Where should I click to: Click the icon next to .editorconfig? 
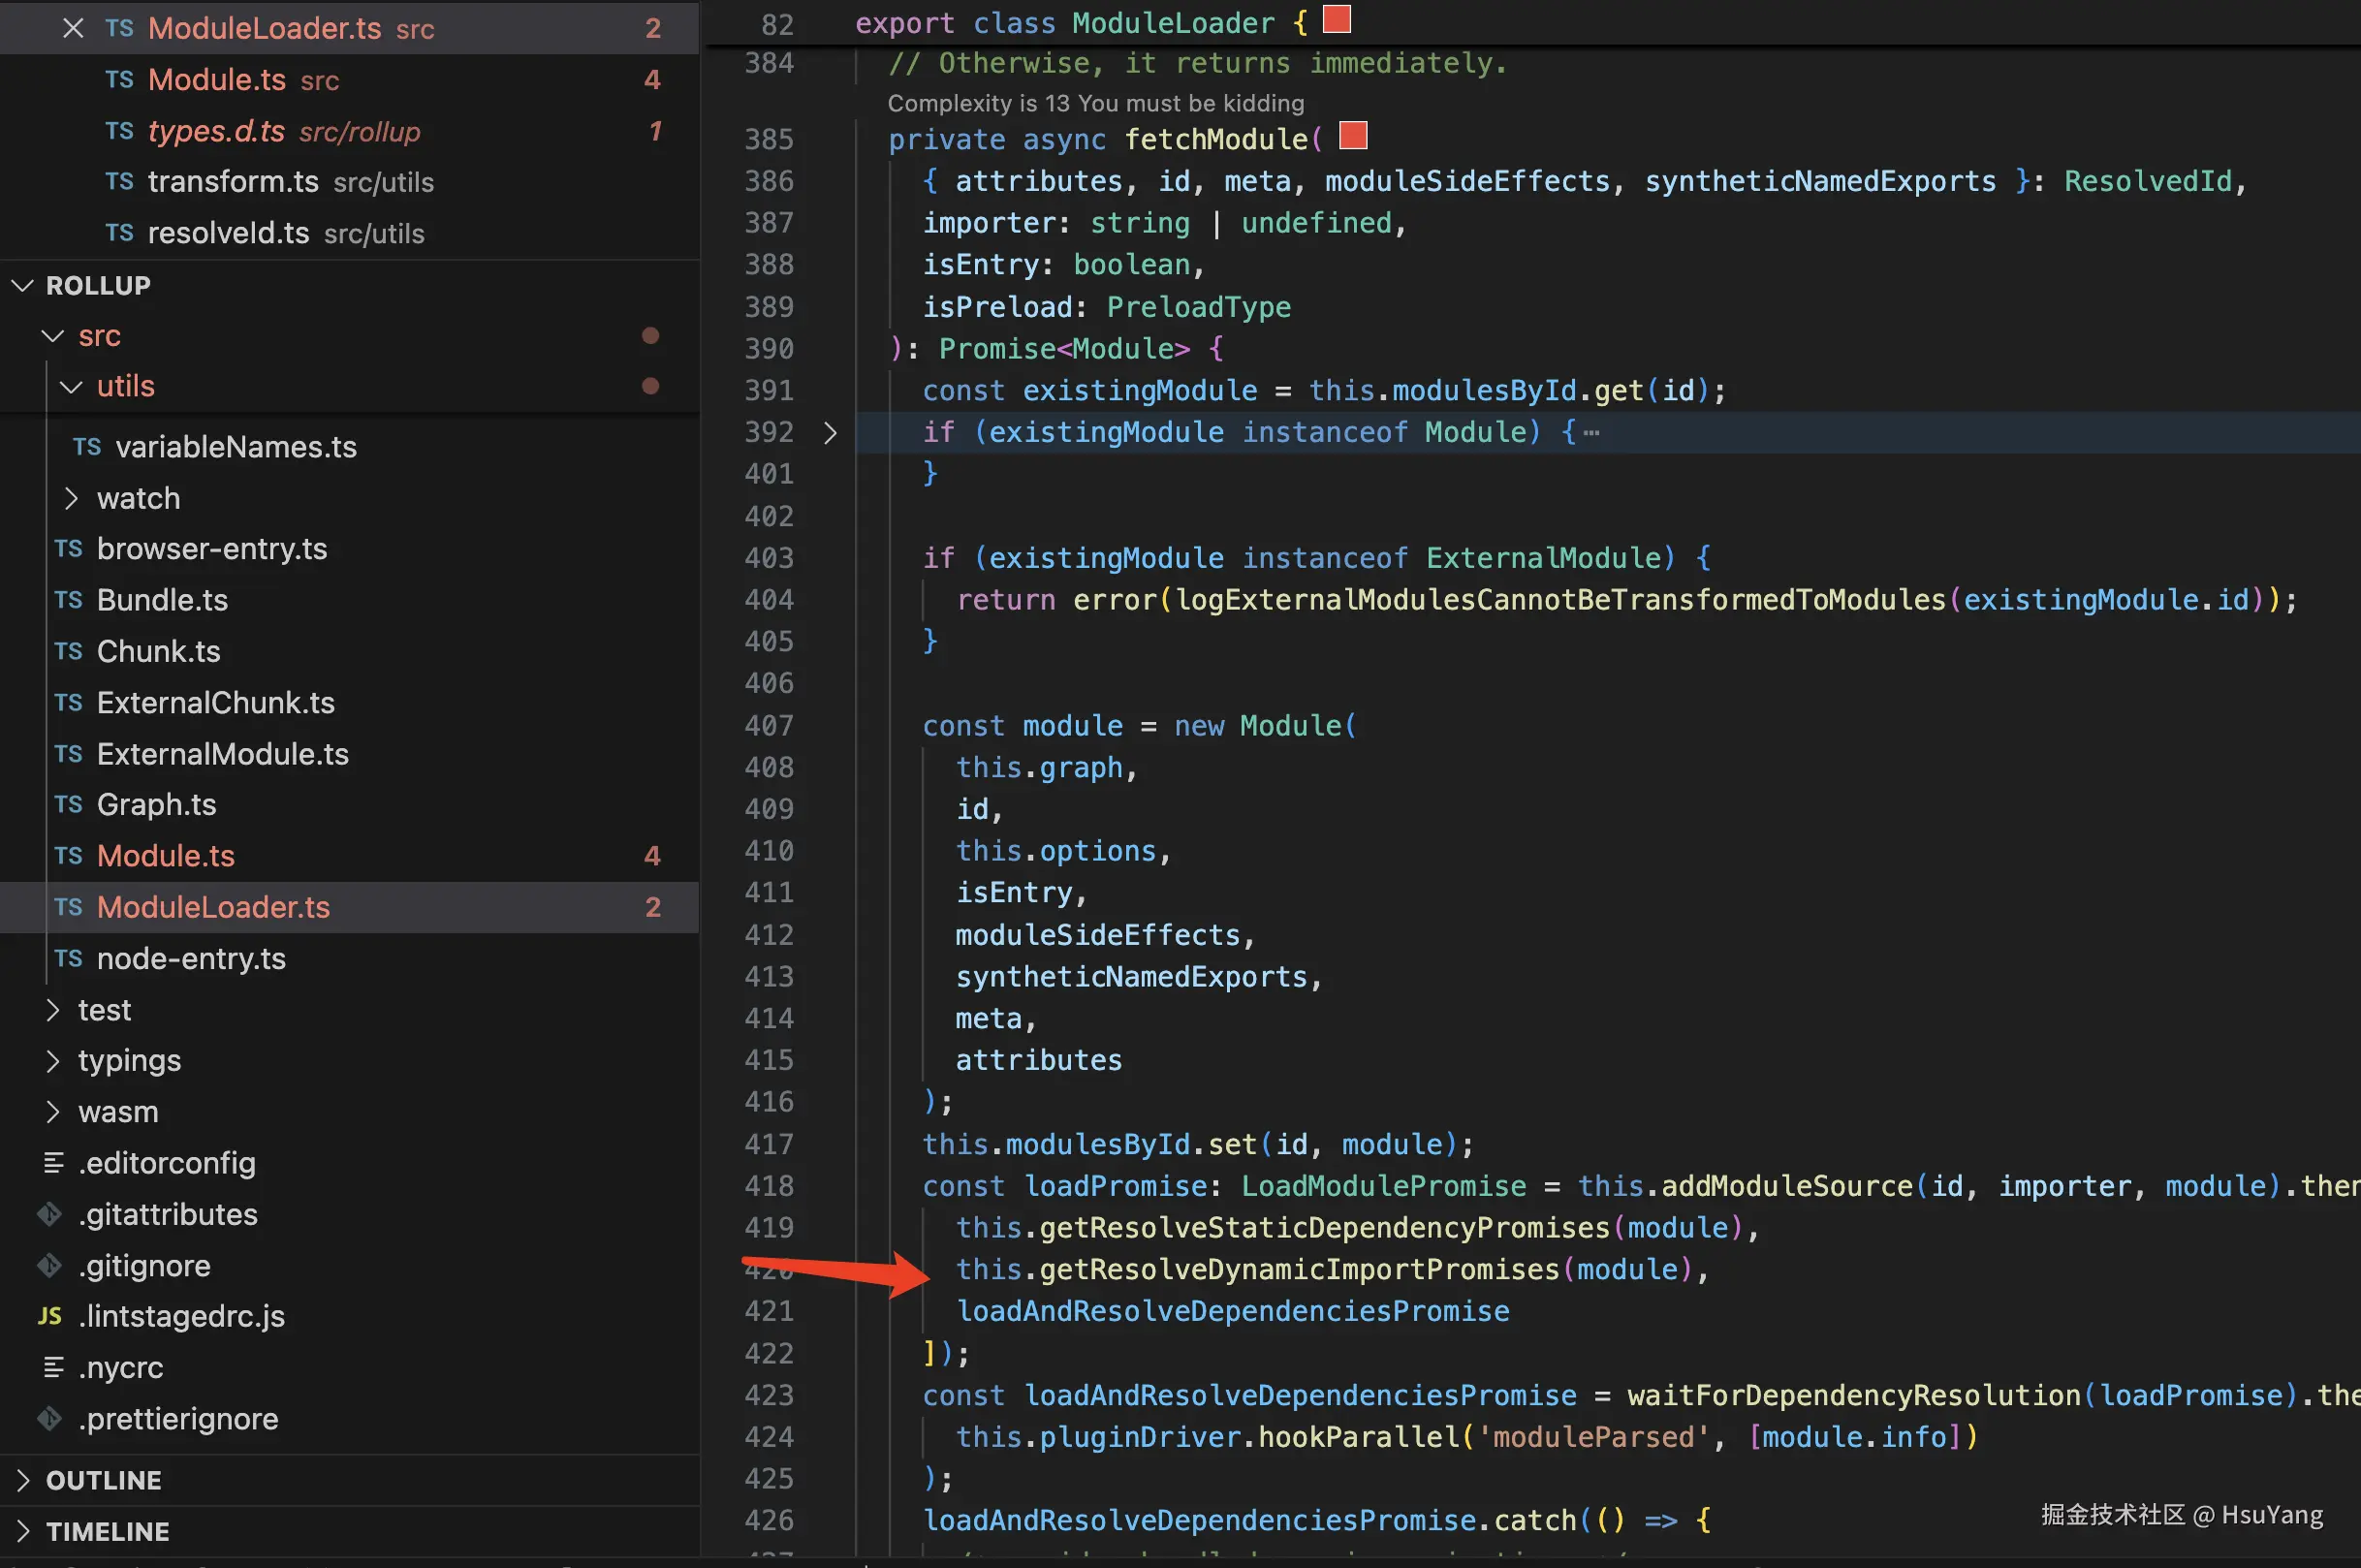[53, 1163]
